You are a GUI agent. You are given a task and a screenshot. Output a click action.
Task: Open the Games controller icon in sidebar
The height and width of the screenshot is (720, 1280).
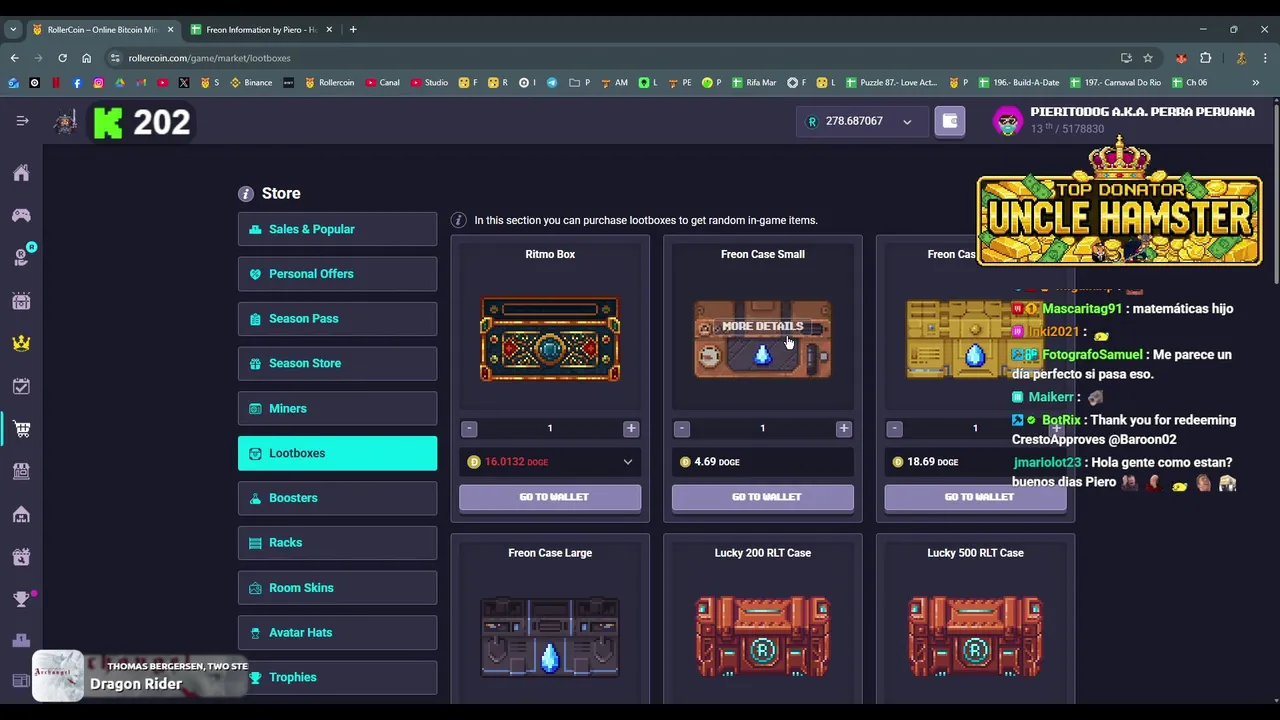21,215
